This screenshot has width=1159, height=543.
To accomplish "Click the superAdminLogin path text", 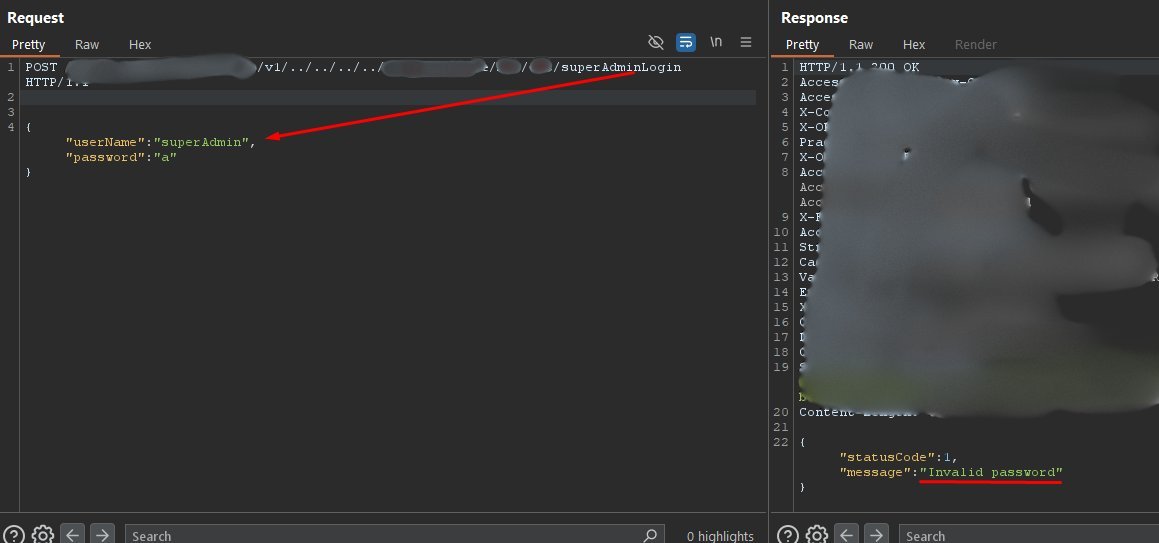I will pyautogui.click(x=621, y=67).
